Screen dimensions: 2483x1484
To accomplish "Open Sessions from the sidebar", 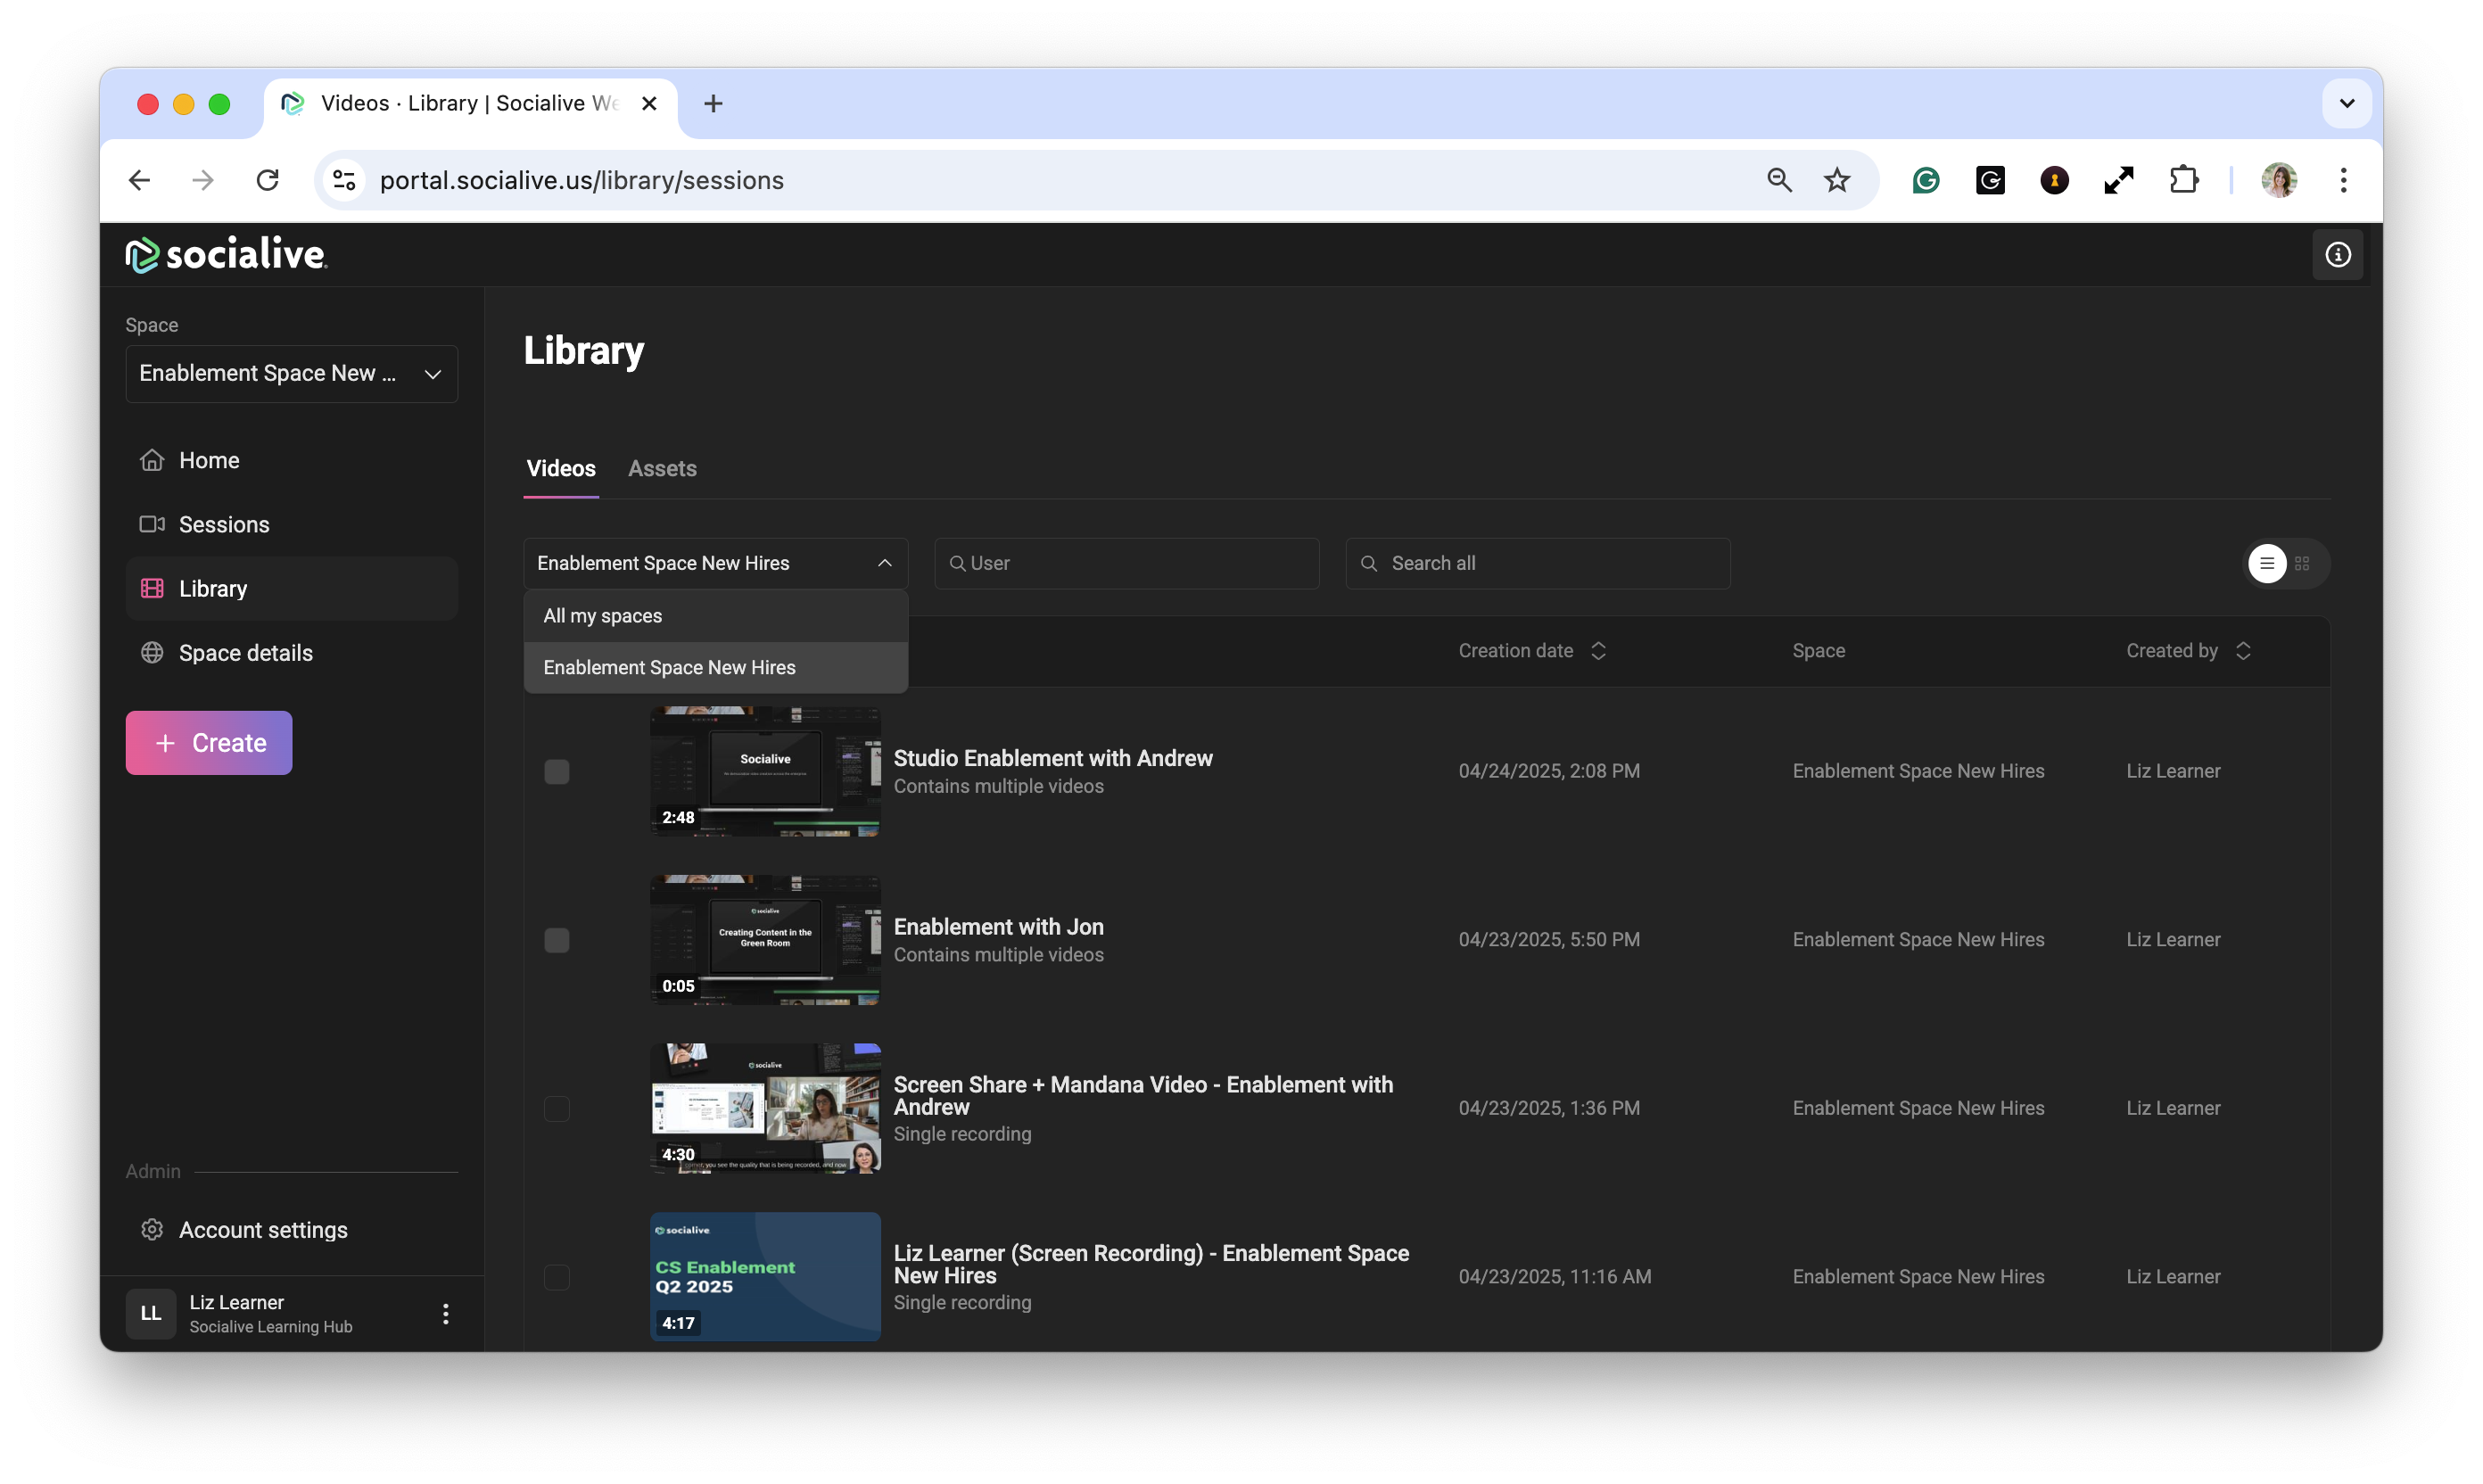I will point(223,524).
